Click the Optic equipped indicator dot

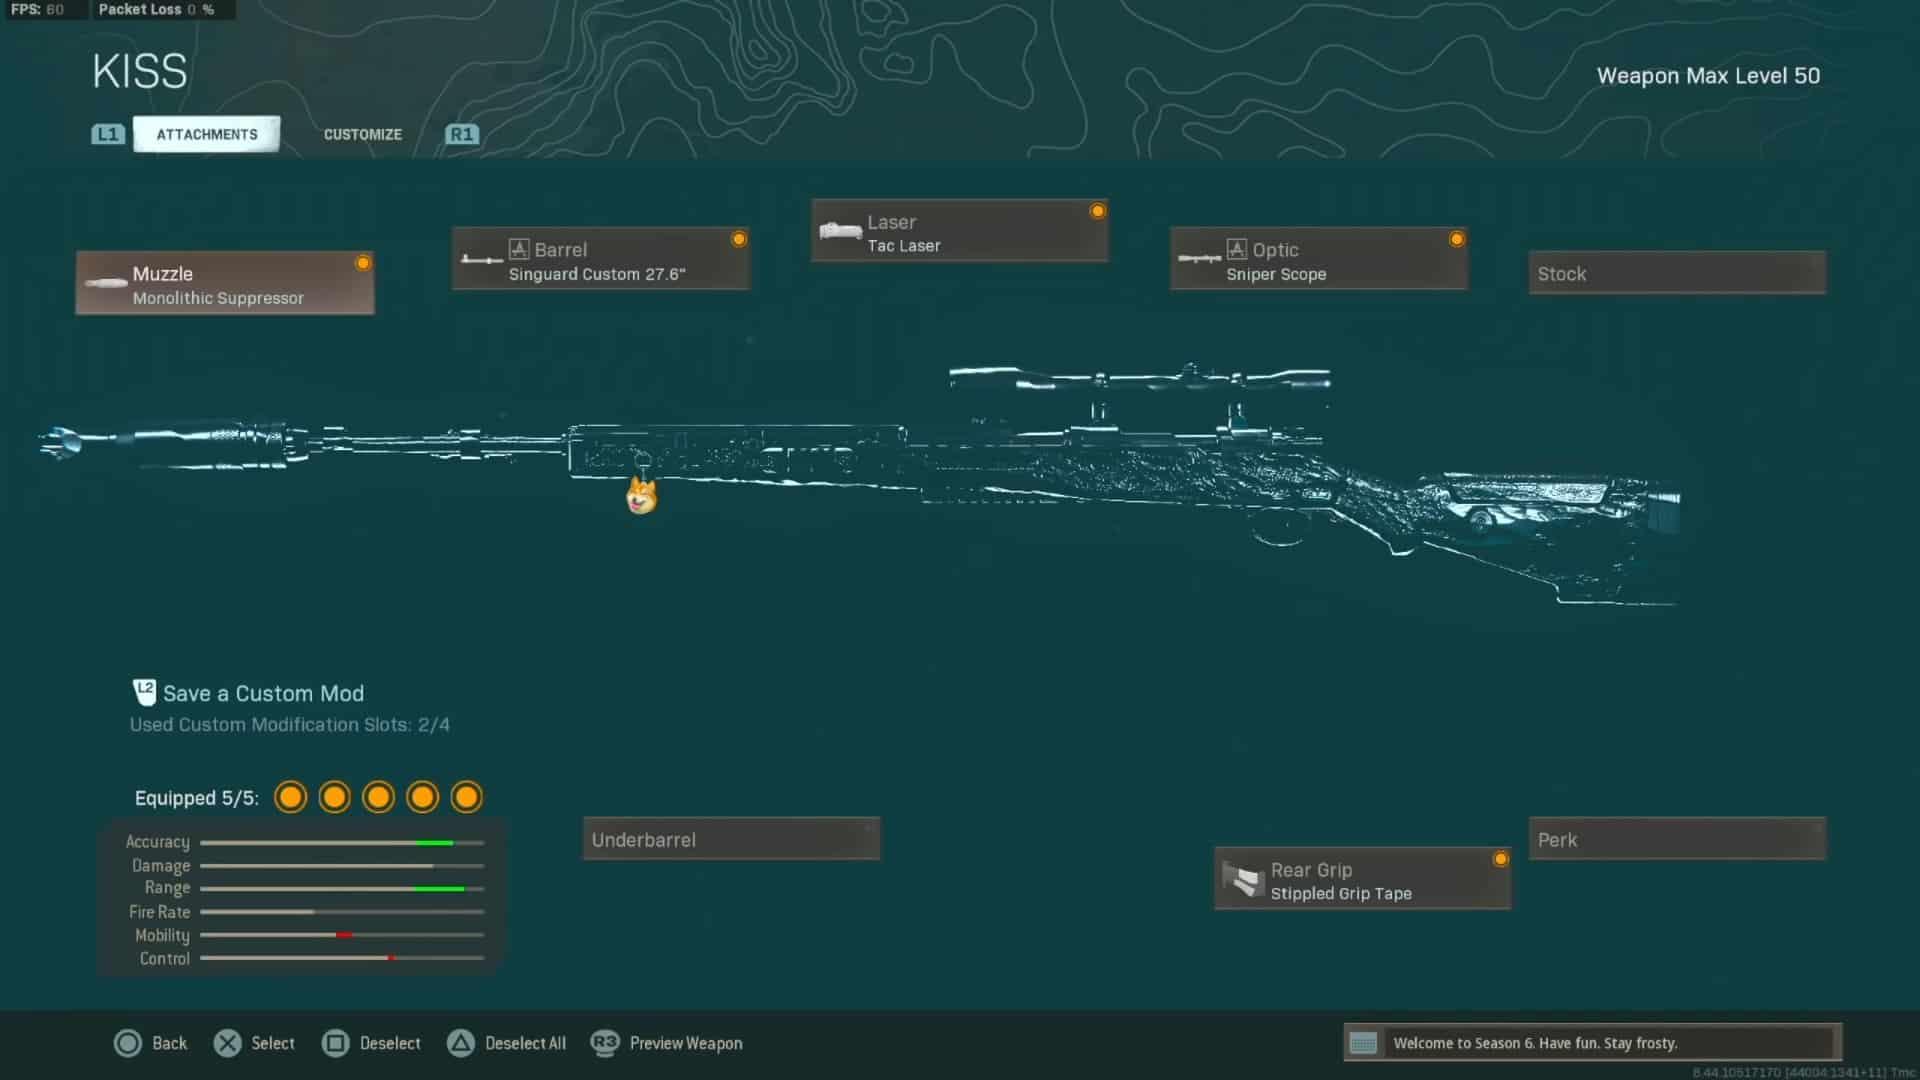coord(1457,239)
